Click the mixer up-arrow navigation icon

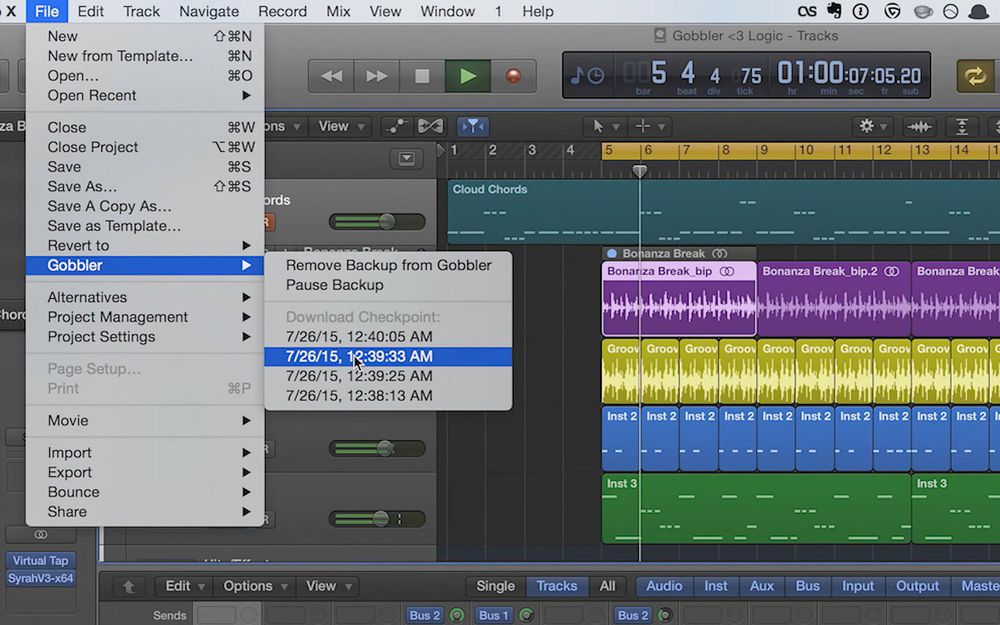(128, 586)
